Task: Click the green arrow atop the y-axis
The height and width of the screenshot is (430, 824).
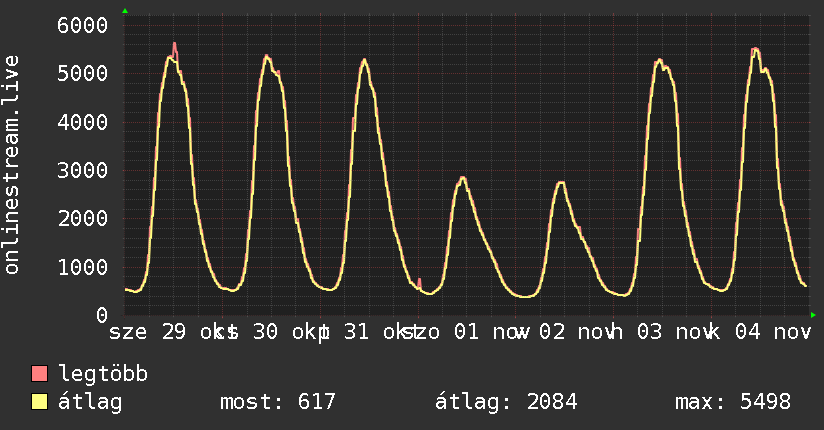Action: pos(125,11)
